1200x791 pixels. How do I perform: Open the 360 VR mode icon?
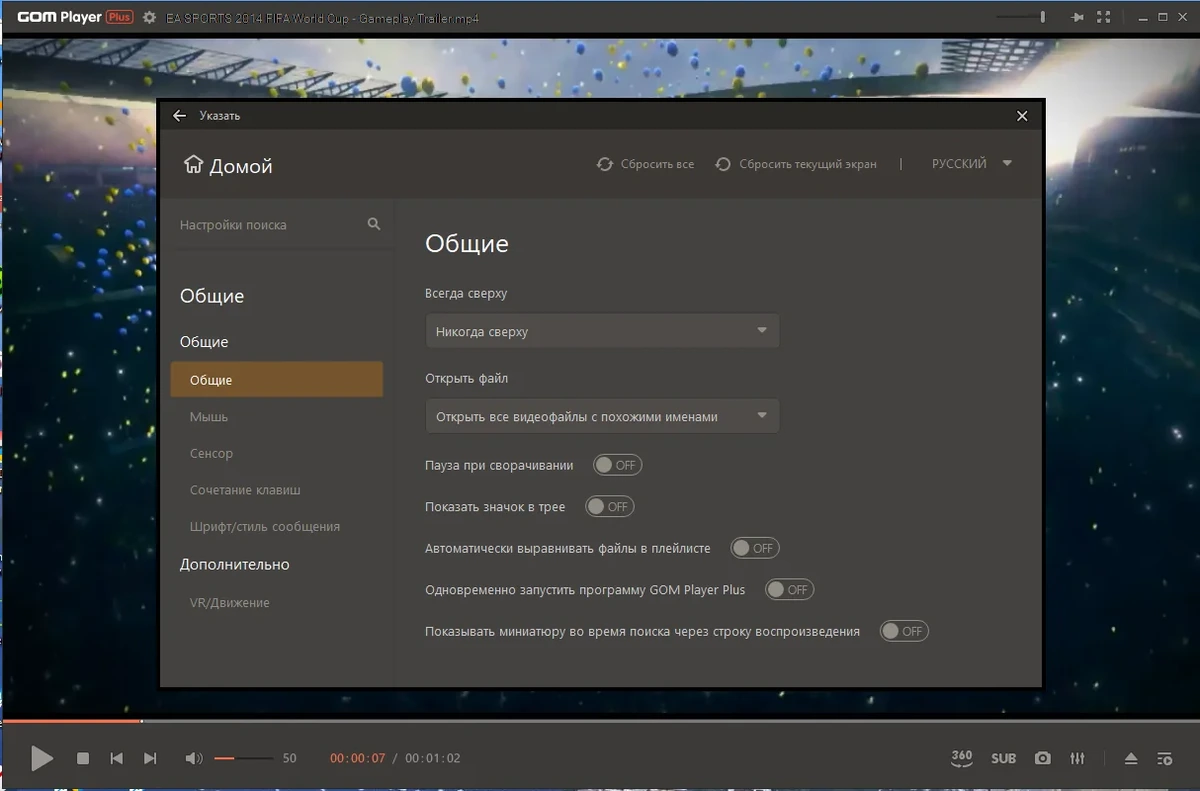point(961,758)
